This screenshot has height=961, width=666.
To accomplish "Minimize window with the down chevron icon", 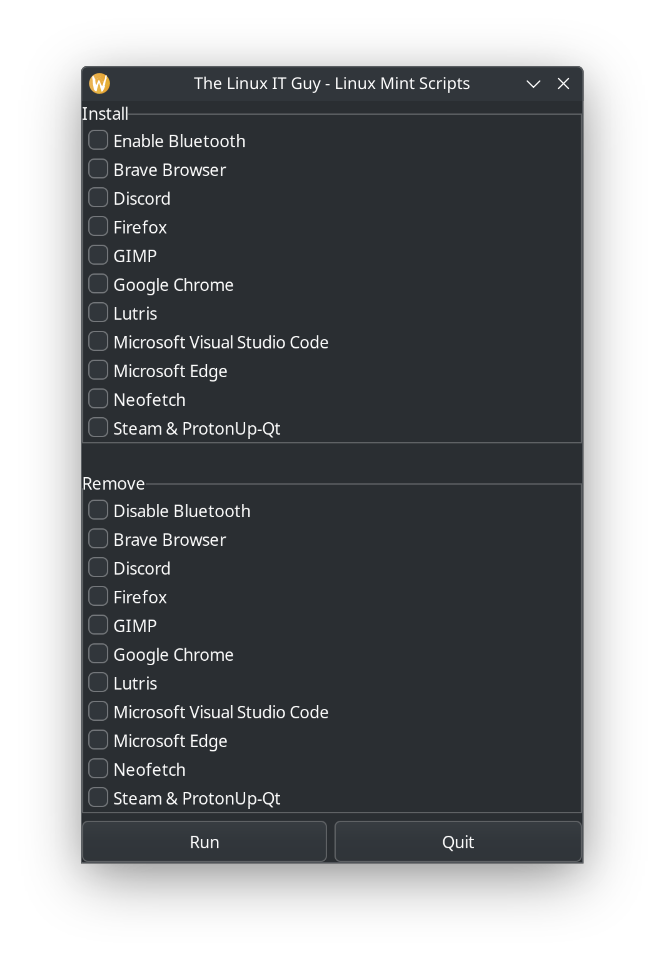I will (x=533, y=84).
